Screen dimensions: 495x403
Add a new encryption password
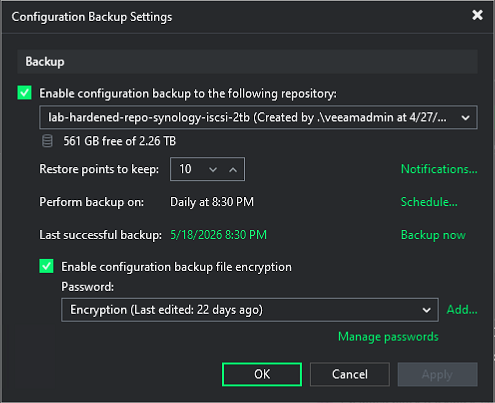[x=462, y=310]
